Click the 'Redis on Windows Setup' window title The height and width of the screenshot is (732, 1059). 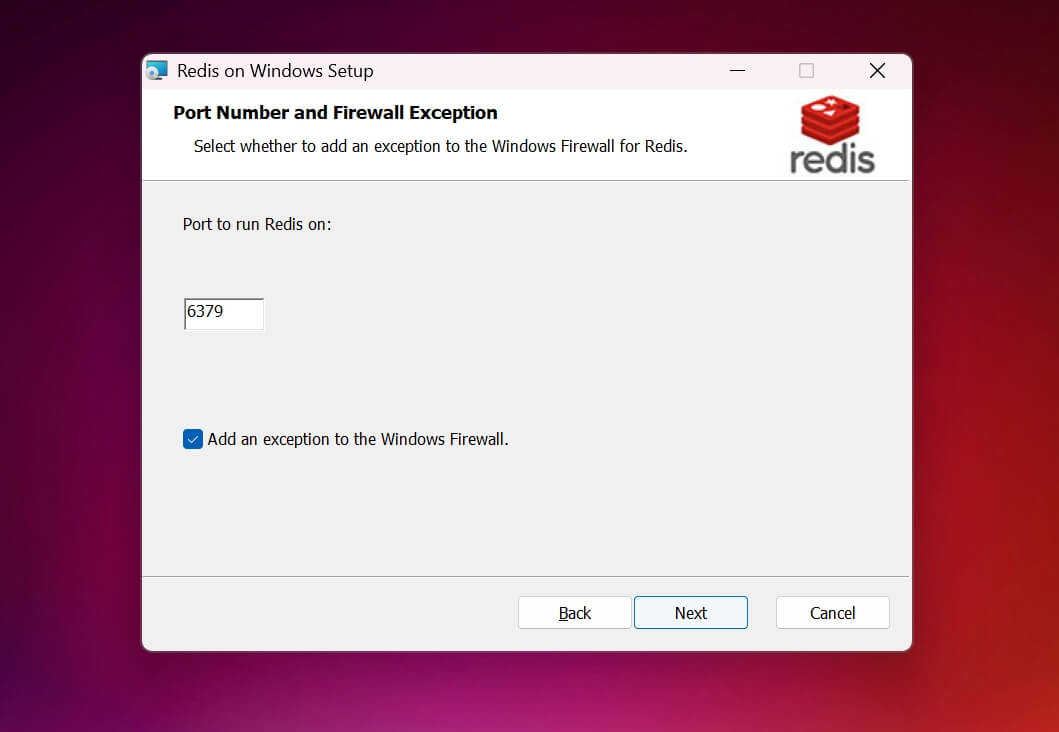coord(275,71)
